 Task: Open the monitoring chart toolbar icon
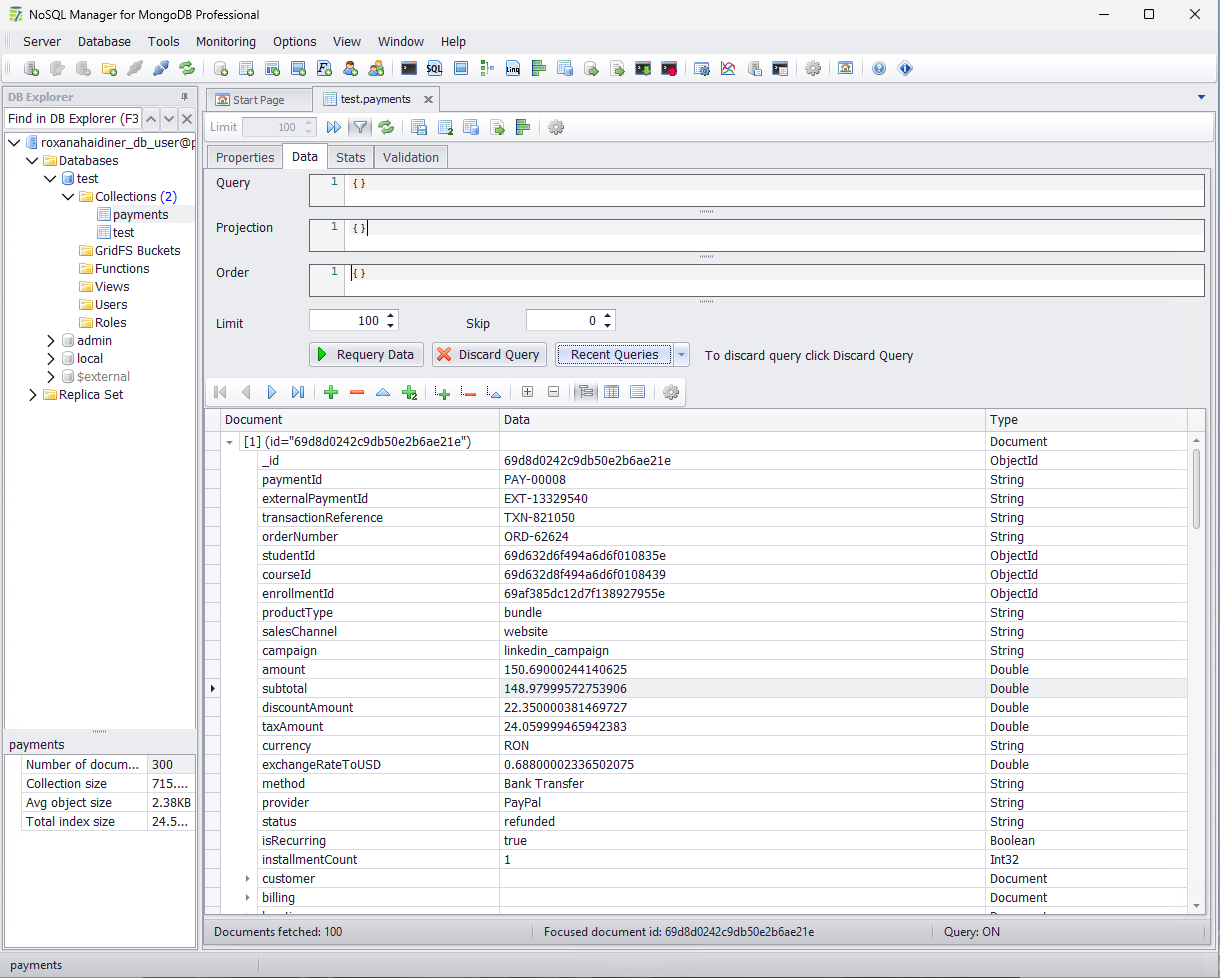coord(728,69)
